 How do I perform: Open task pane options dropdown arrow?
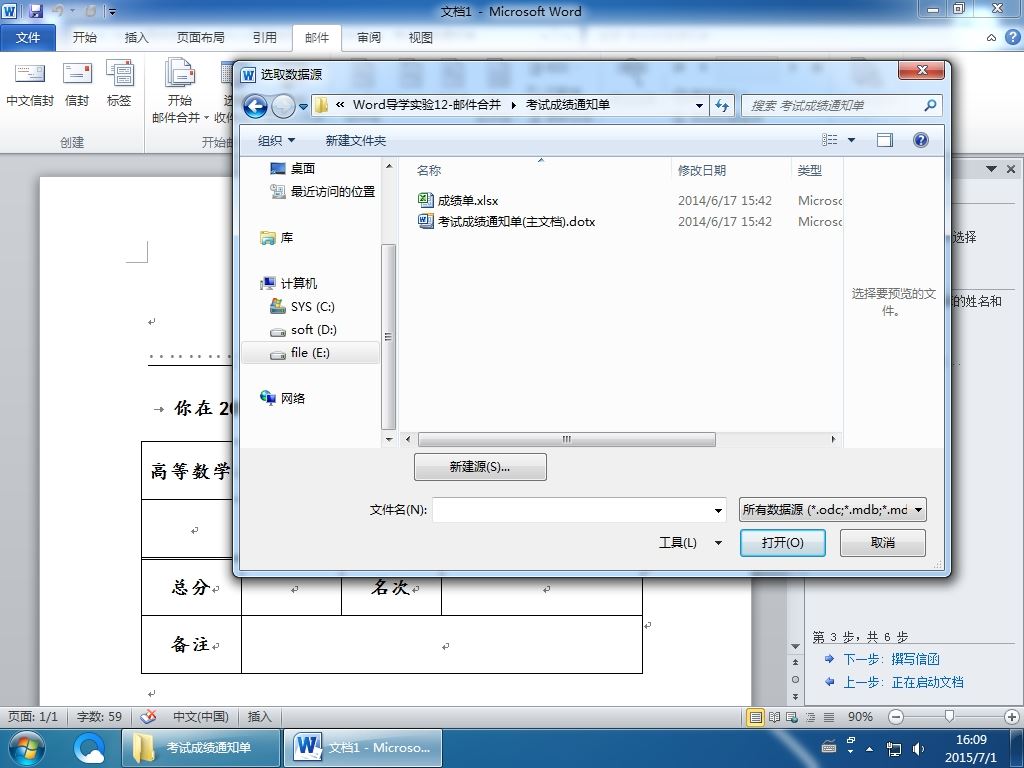[x=991, y=169]
